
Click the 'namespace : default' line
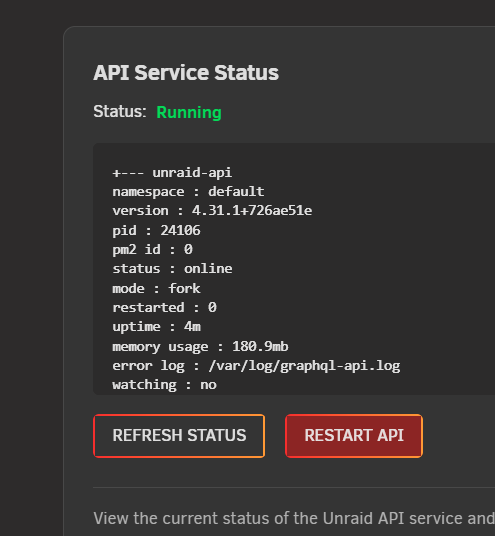point(188,192)
